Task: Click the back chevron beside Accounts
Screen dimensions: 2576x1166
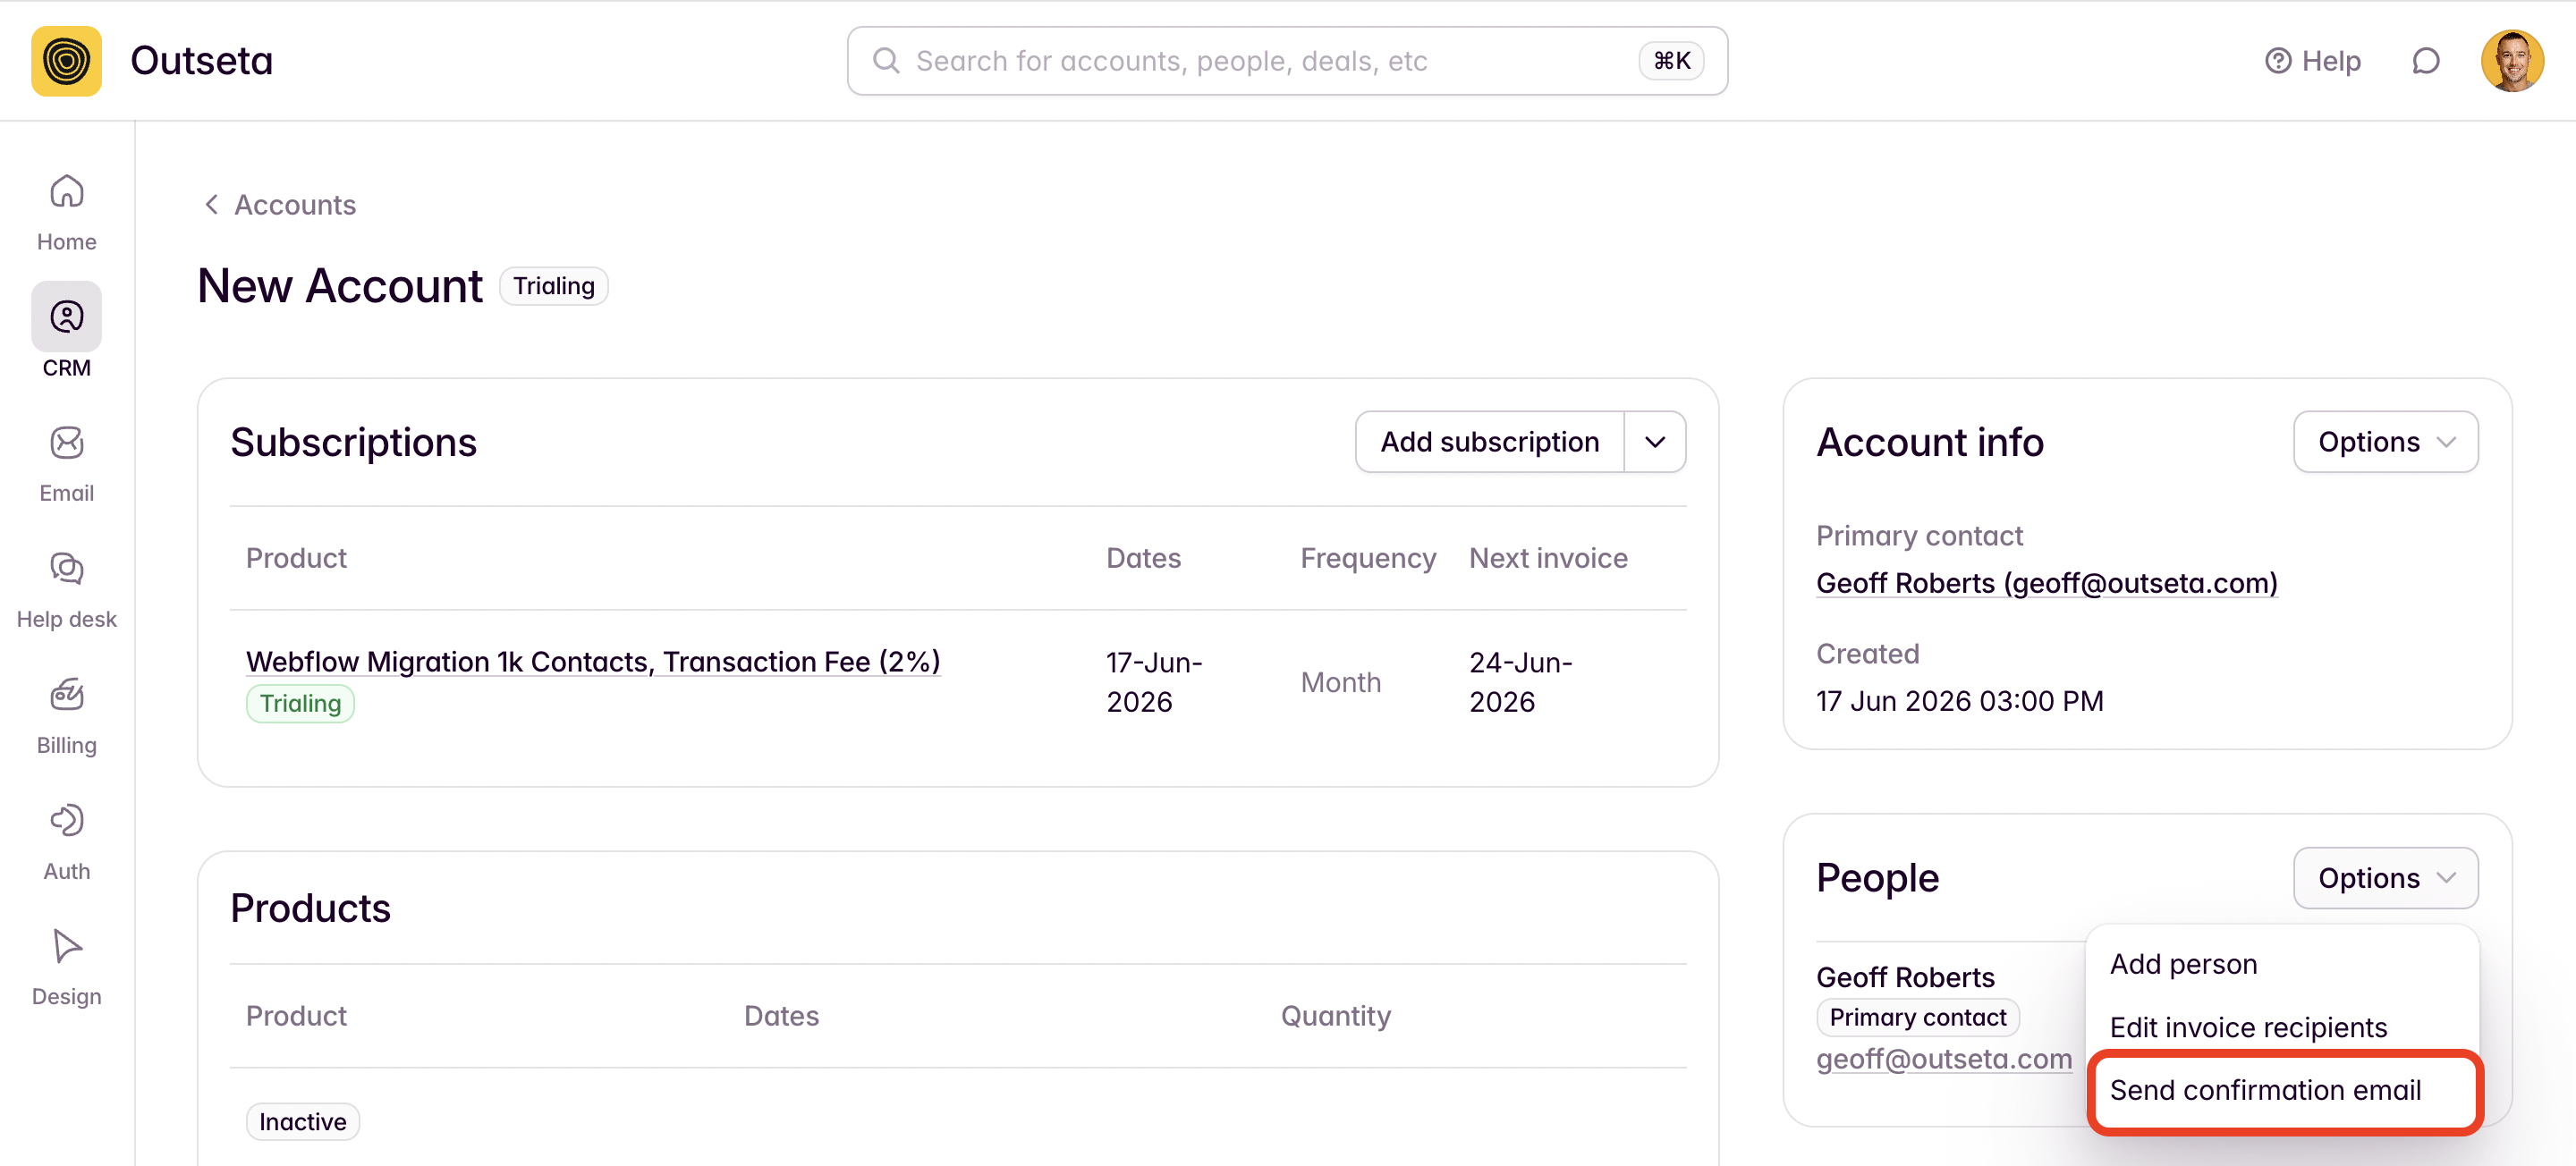Action: pos(211,205)
